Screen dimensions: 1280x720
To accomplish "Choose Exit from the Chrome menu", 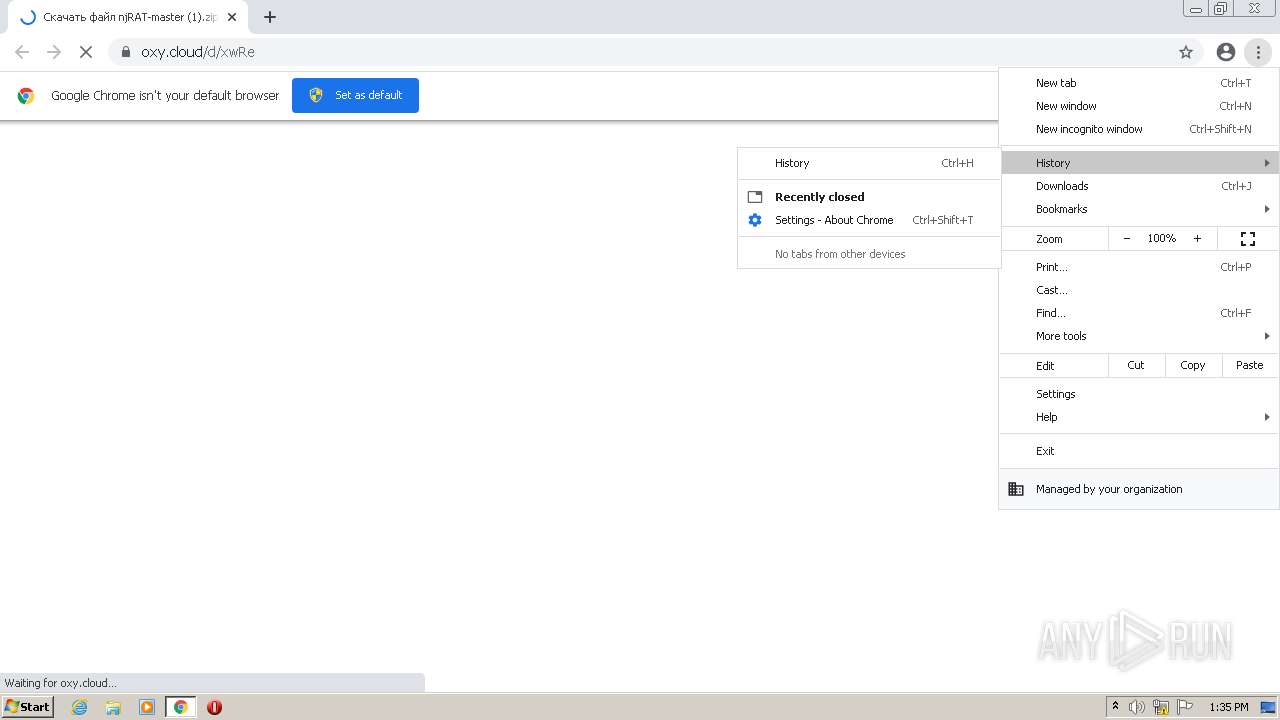I will tap(1139, 451).
